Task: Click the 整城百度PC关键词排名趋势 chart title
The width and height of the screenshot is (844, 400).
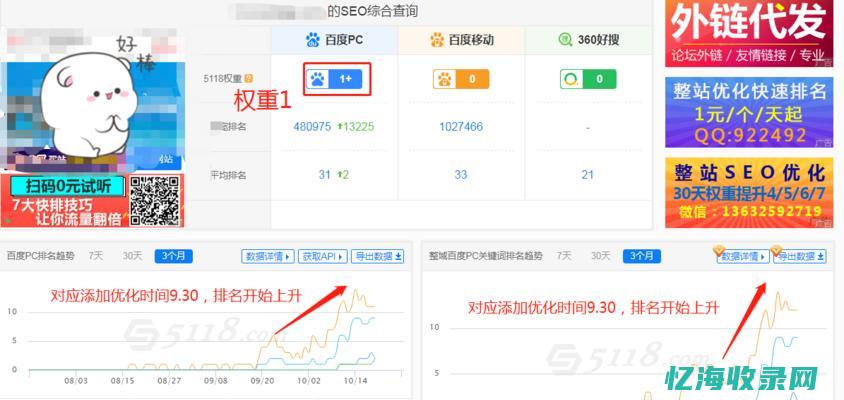Action: click(486, 256)
